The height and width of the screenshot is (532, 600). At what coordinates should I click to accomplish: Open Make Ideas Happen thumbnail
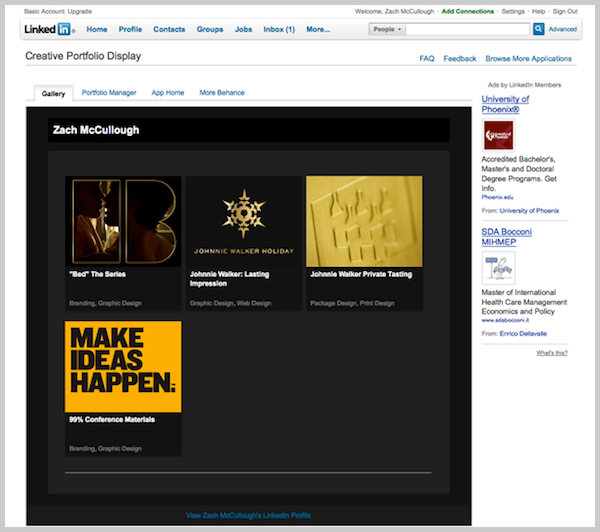[x=123, y=367]
